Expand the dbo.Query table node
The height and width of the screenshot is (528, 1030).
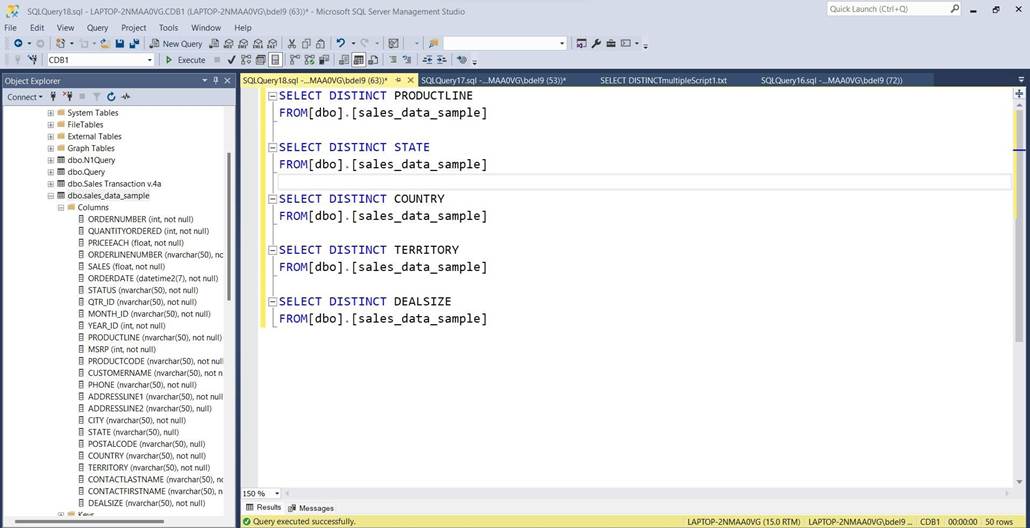tap(51, 172)
